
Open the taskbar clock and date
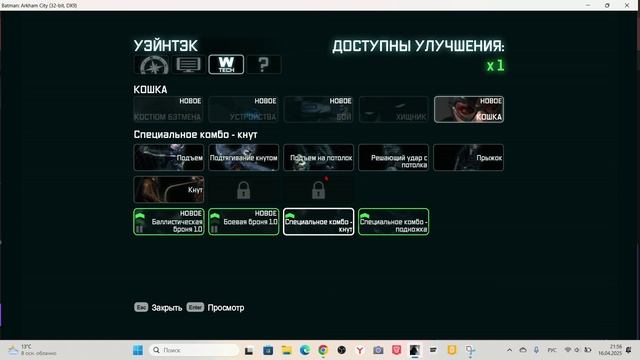610,350
